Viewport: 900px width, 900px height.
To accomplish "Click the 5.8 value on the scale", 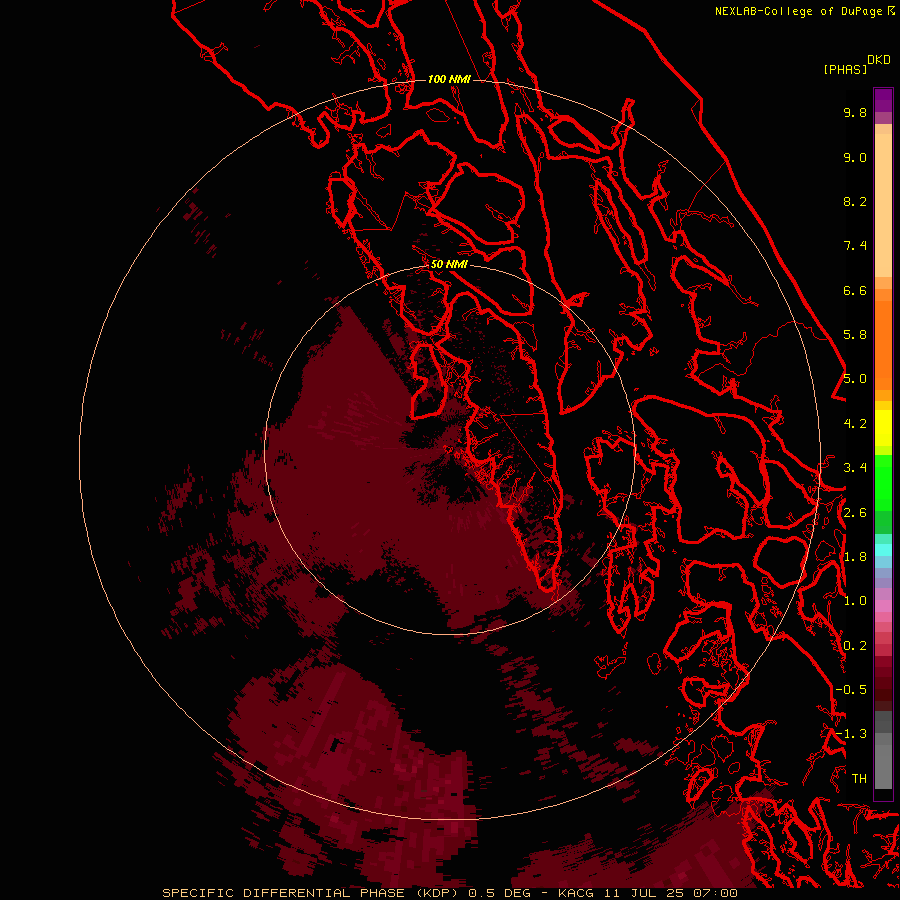I will (x=855, y=335).
